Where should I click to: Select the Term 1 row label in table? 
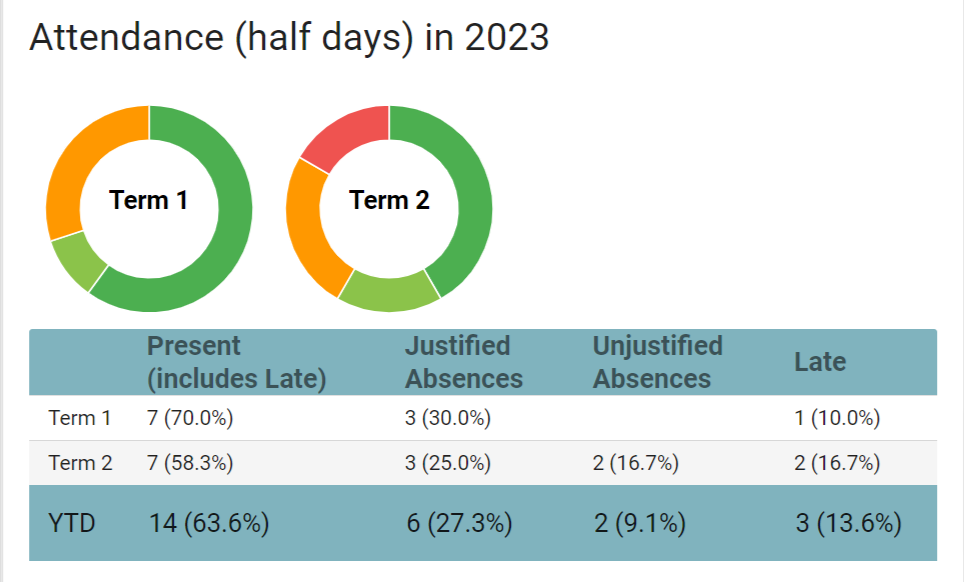pos(80,418)
